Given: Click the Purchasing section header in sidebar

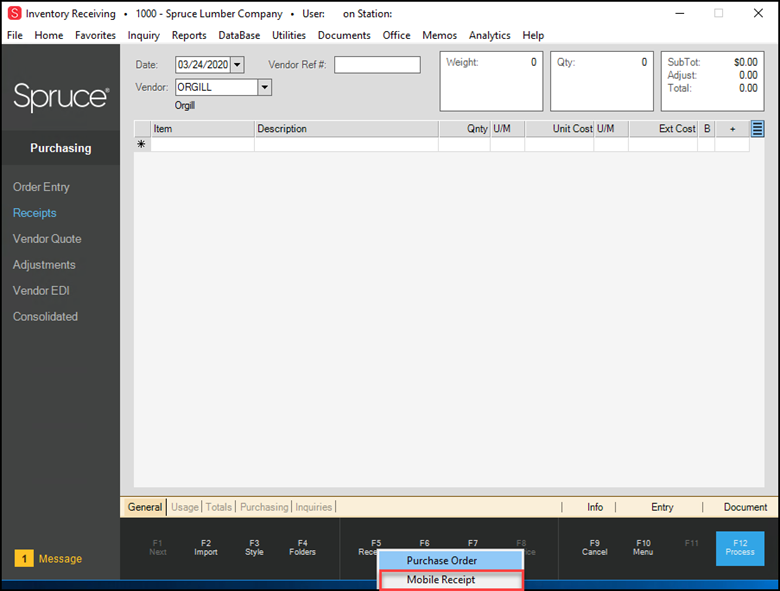Looking at the screenshot, I should click(61, 148).
